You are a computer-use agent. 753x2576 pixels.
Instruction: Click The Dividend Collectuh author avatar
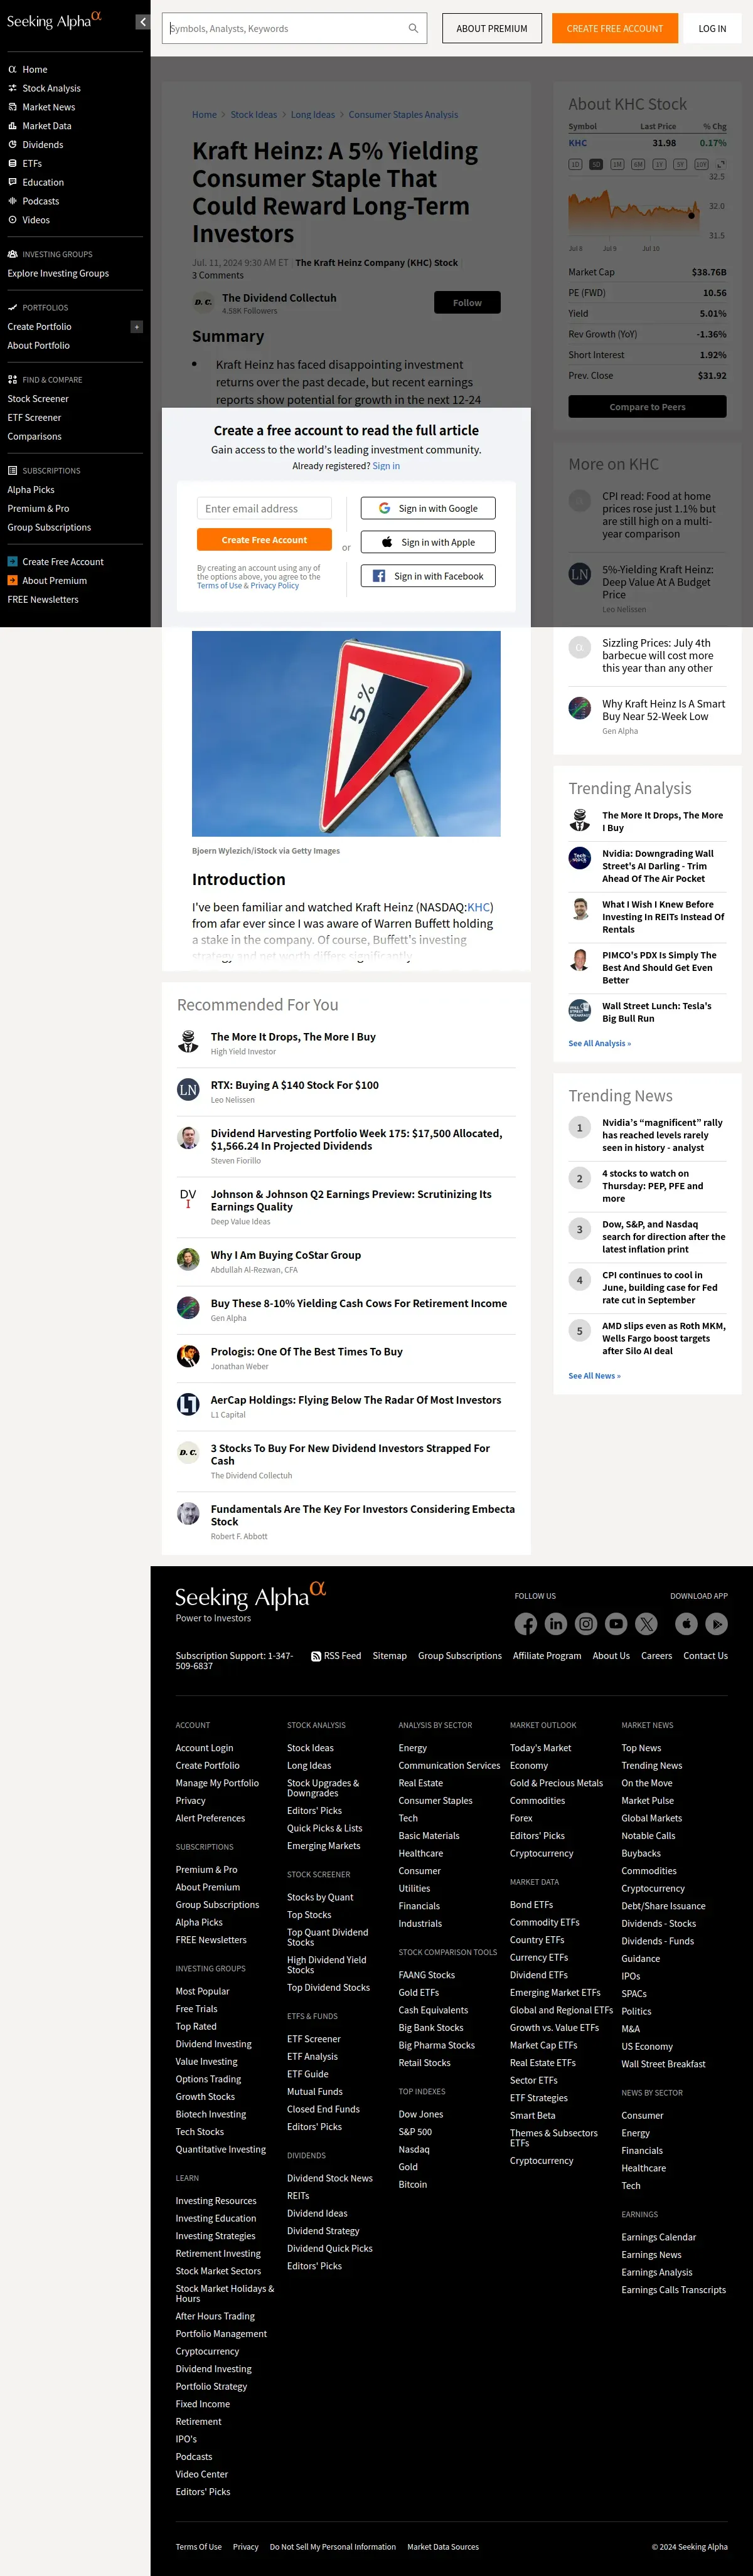[203, 302]
